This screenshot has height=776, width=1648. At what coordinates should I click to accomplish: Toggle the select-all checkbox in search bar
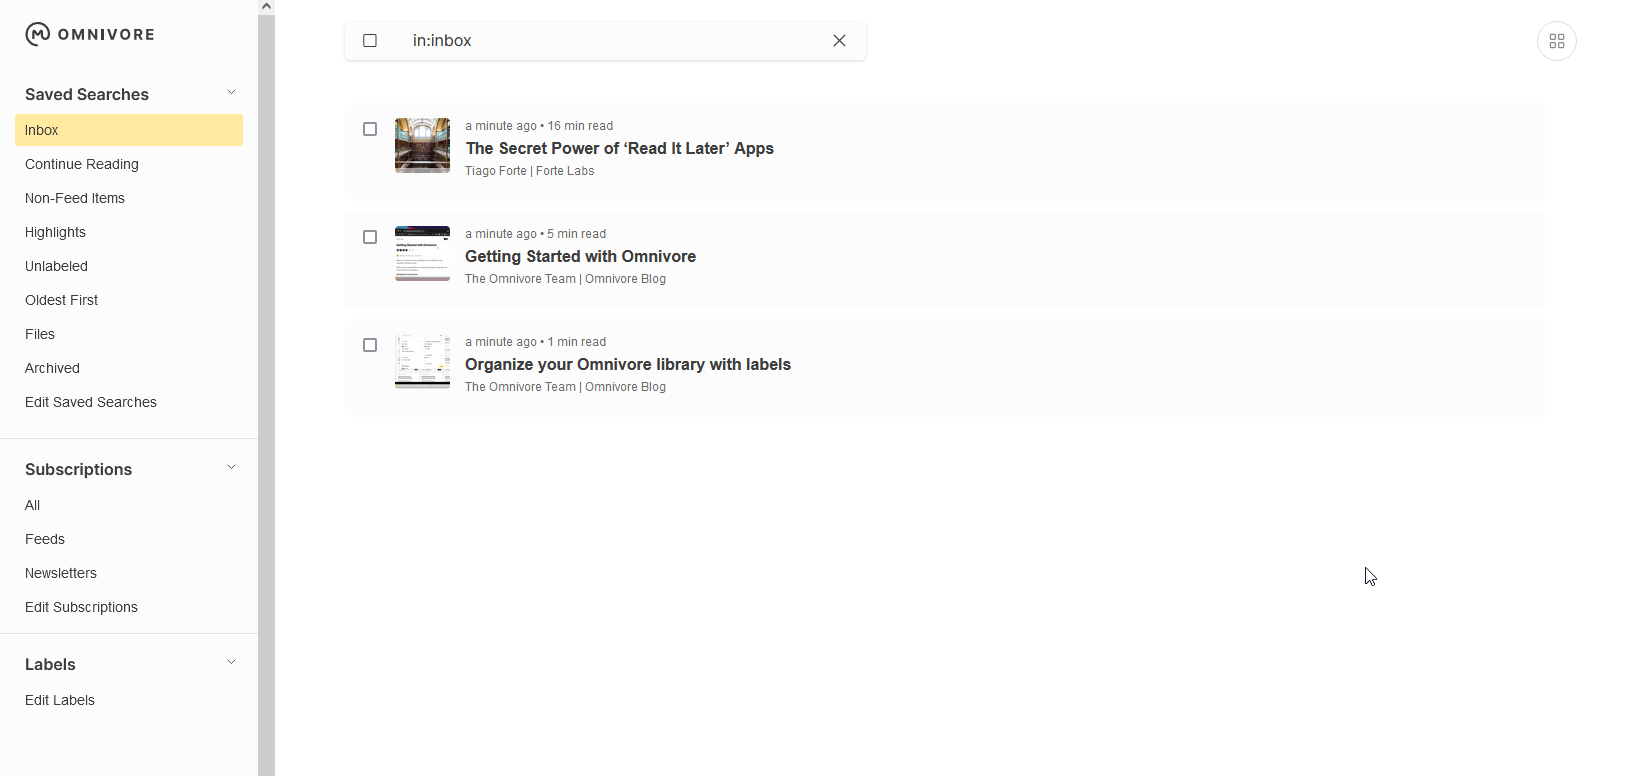(370, 41)
